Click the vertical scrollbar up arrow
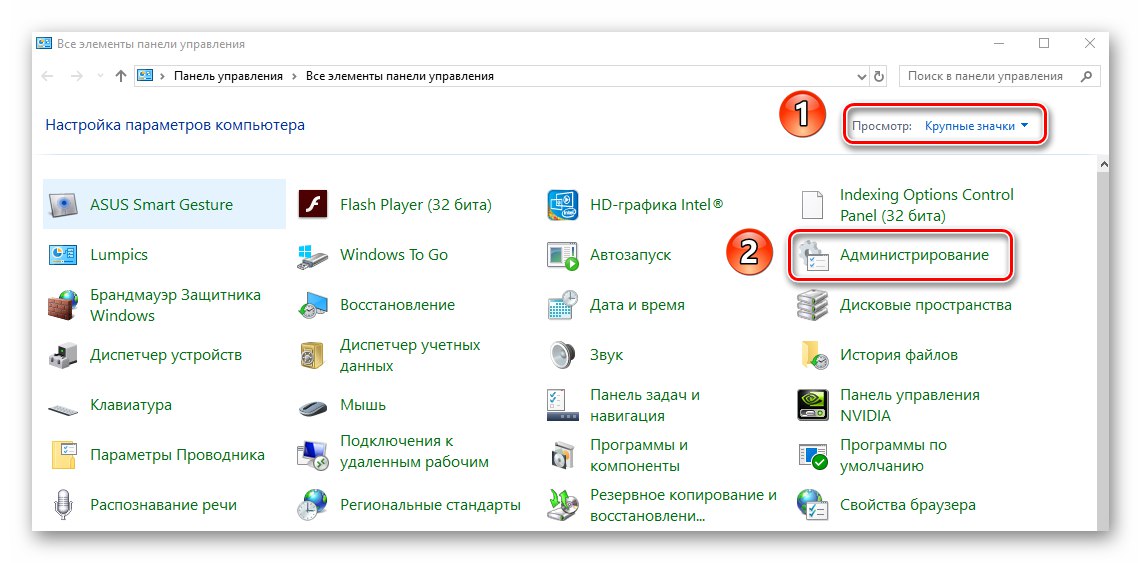The height and width of the screenshot is (563, 1141). (x=1104, y=165)
